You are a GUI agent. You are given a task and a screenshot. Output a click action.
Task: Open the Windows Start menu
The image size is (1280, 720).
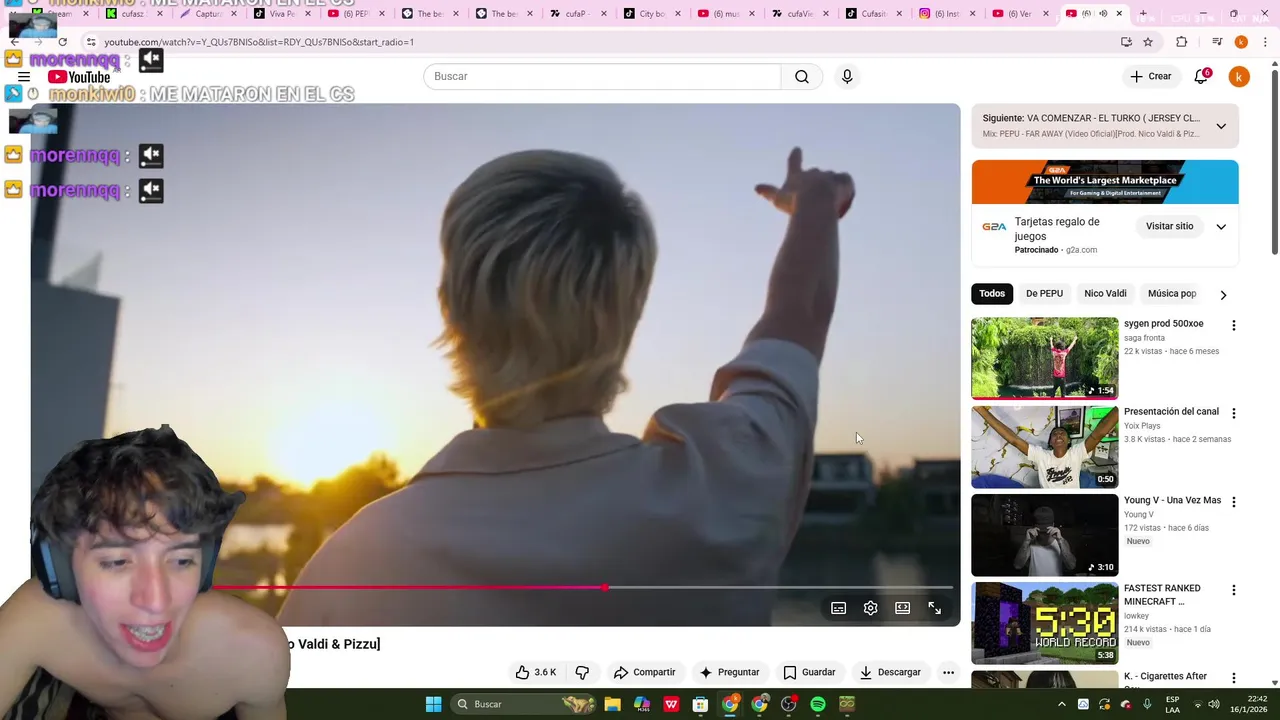pyautogui.click(x=433, y=704)
